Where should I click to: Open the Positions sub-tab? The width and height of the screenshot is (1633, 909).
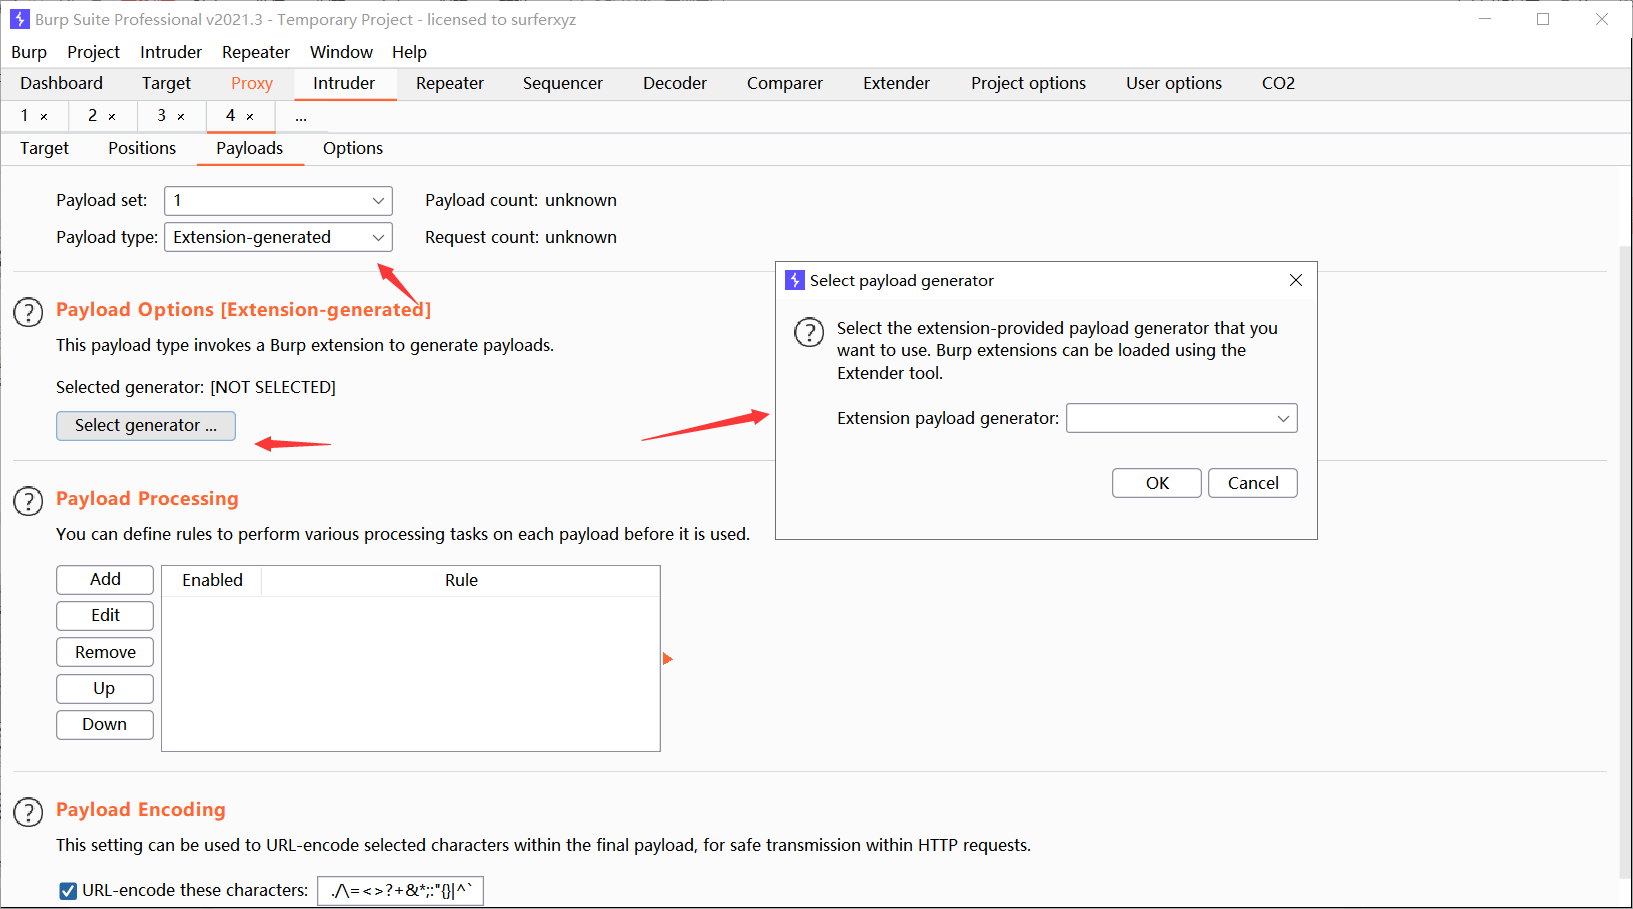click(142, 148)
